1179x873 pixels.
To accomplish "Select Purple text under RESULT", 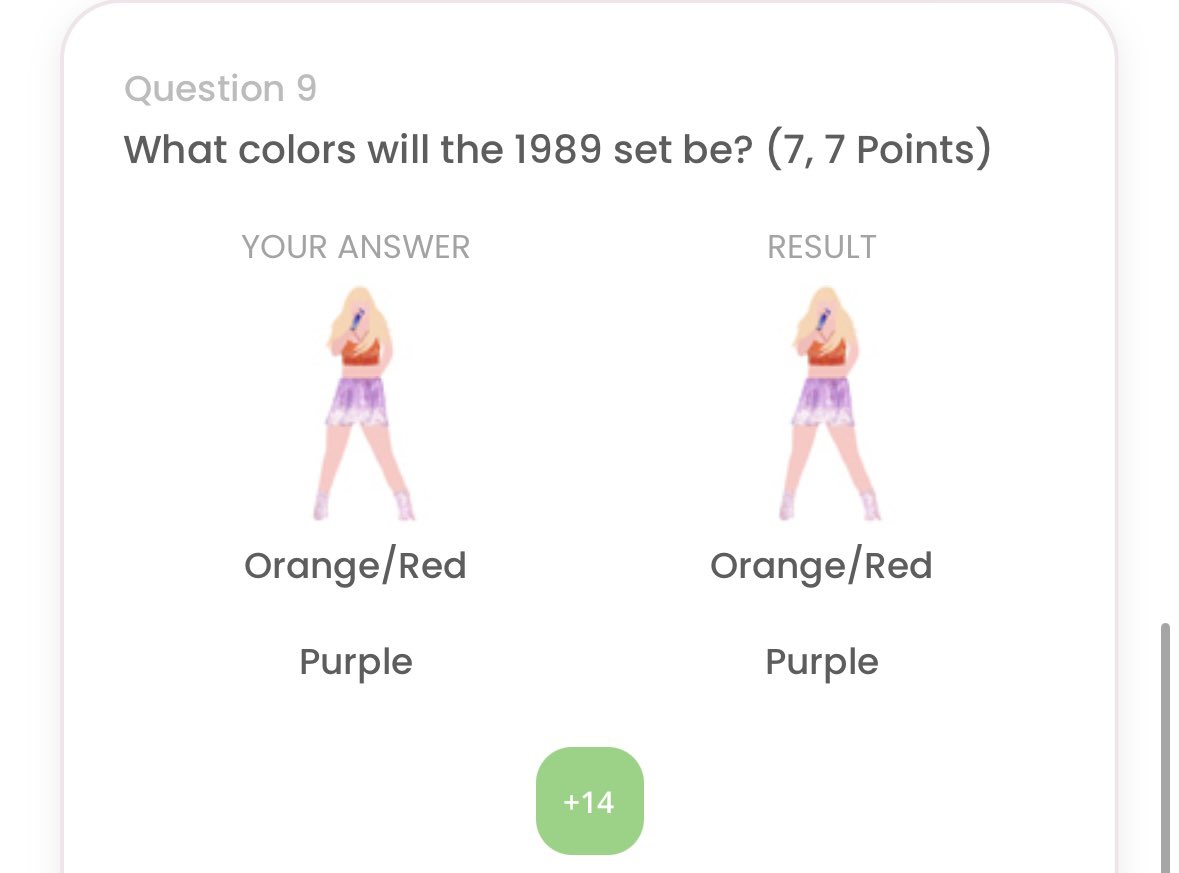I will tap(822, 662).
